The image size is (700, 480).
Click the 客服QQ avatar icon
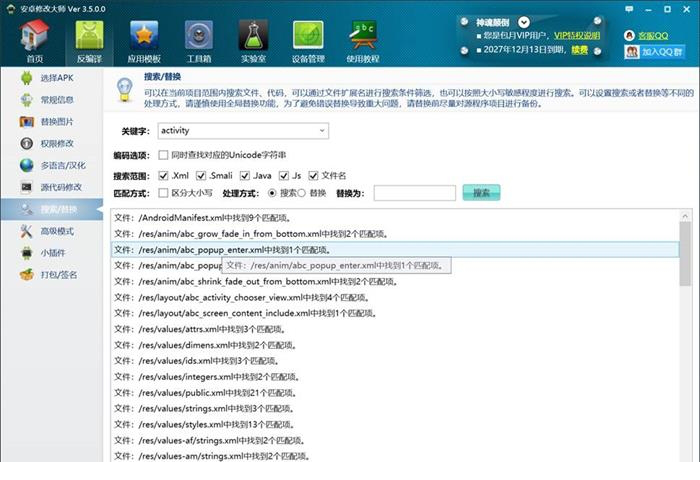point(629,36)
